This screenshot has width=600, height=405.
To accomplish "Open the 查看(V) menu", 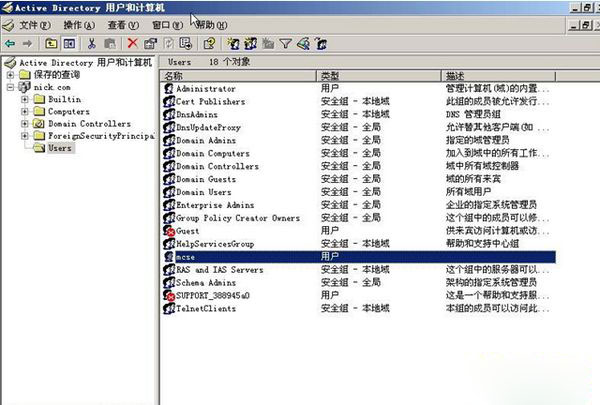I will [x=123, y=25].
